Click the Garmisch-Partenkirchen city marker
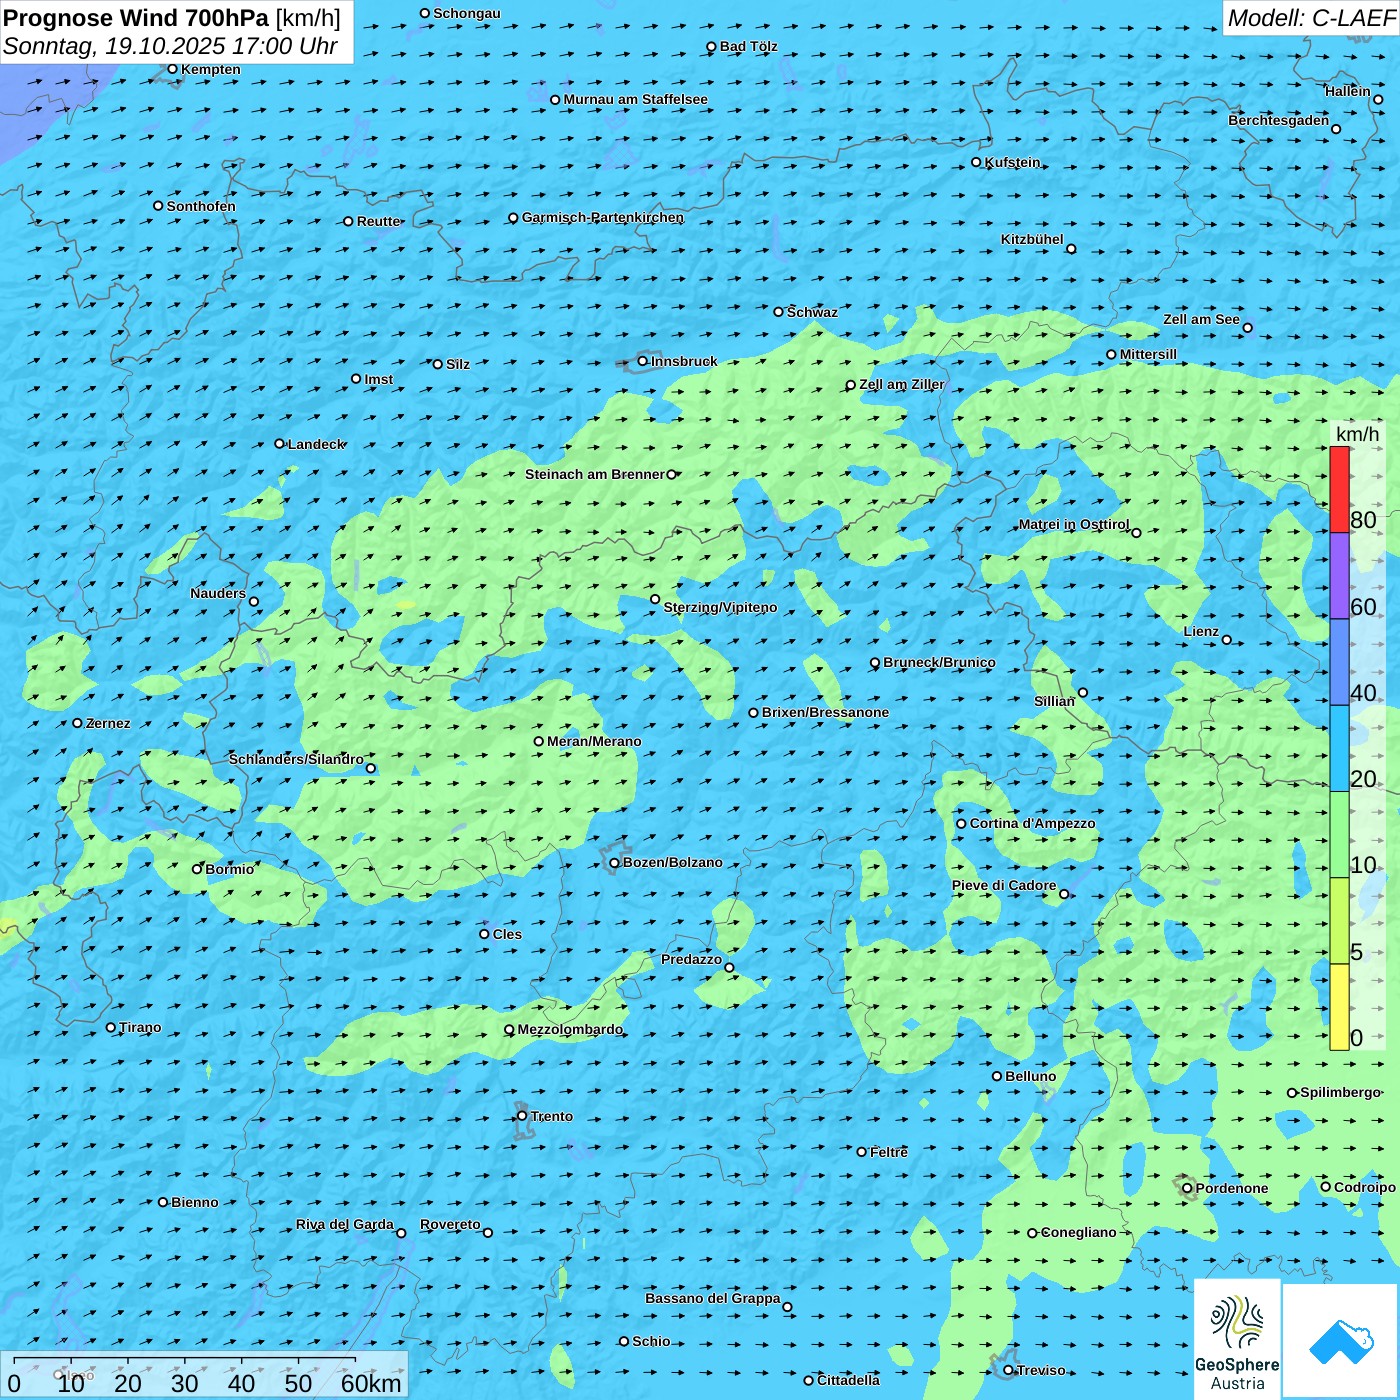The width and height of the screenshot is (1400, 1400). 513,218
